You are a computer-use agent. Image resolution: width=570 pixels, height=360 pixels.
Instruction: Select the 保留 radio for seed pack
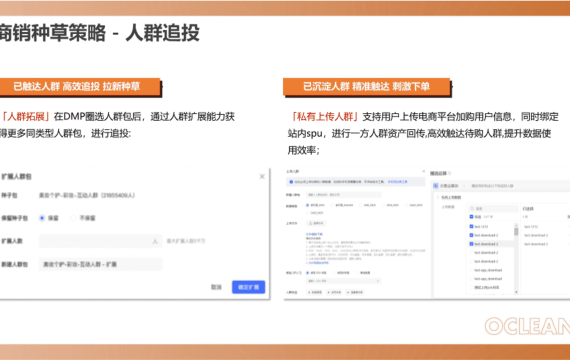pos(42,218)
